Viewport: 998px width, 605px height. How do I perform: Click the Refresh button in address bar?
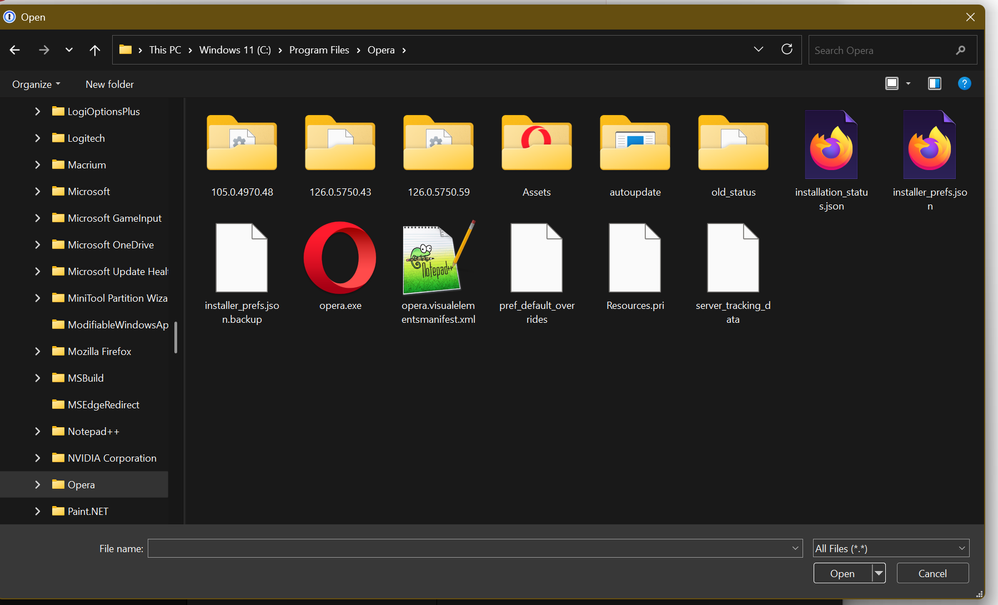787,49
